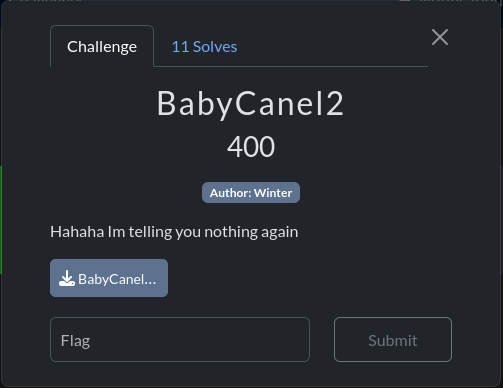Image resolution: width=503 pixels, height=388 pixels.
Task: Click the download icon on the file button
Action: (67, 278)
